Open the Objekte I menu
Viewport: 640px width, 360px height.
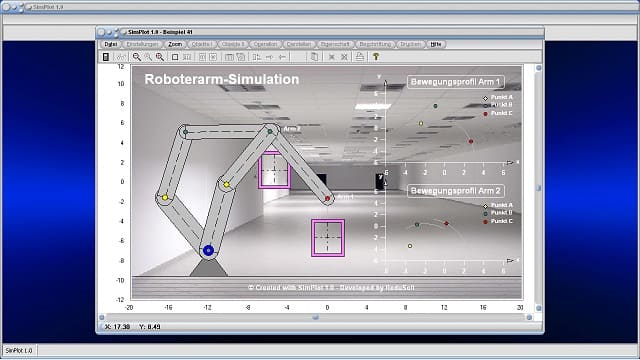[202, 44]
